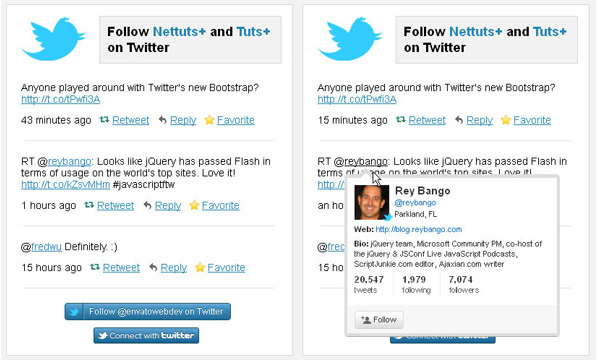Open the t.co/tPwfi3A link in left panel
Viewport: 598px width, 360px height.
(x=61, y=100)
